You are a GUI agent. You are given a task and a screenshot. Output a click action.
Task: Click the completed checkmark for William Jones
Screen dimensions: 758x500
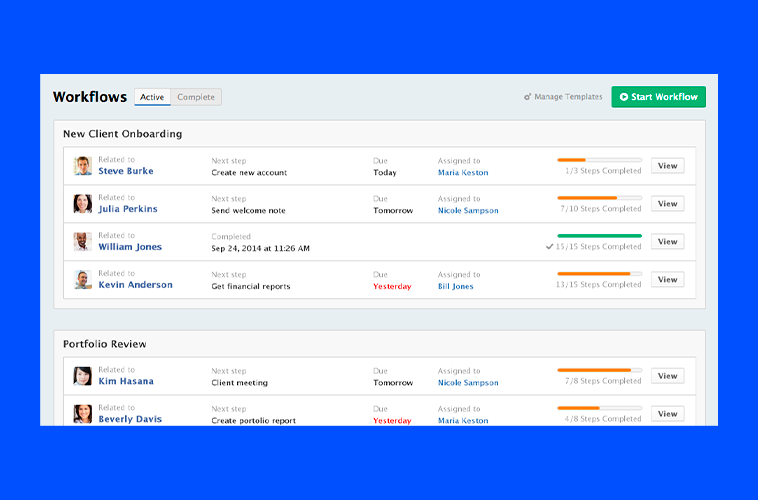click(550, 246)
